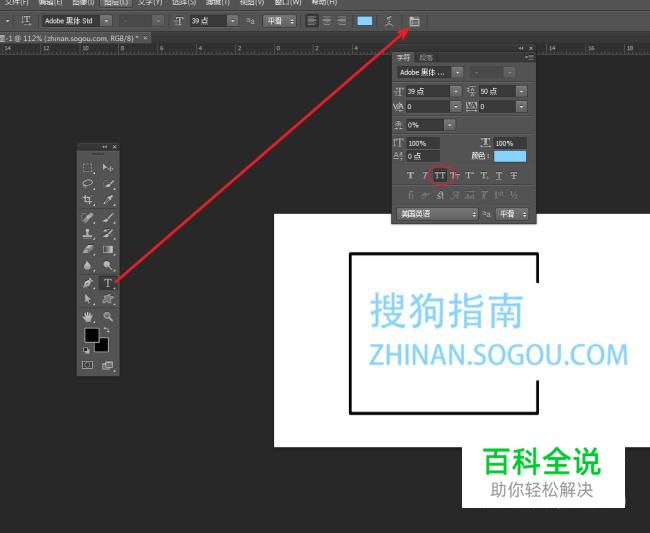The height and width of the screenshot is (533, 650).
Task: Select the Brush tool
Action: pos(108,217)
